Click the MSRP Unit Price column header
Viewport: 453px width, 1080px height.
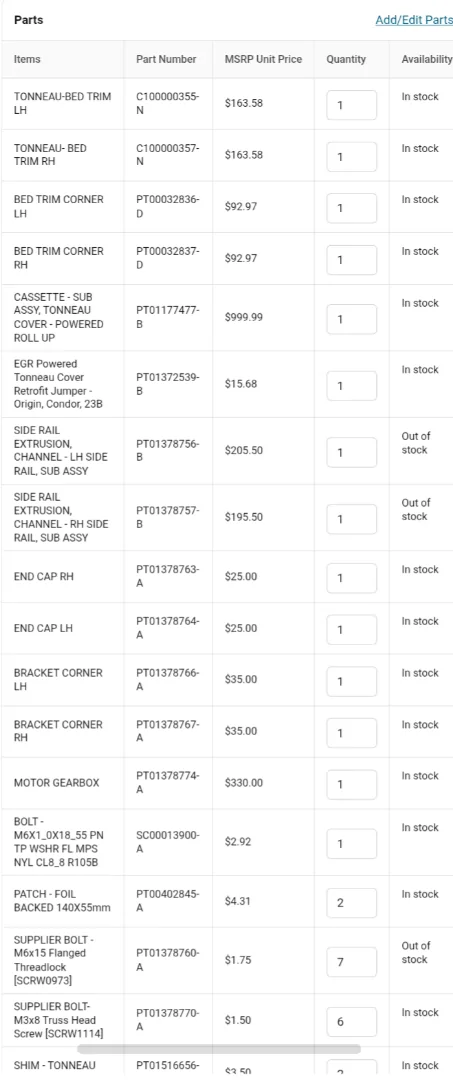coord(263,59)
